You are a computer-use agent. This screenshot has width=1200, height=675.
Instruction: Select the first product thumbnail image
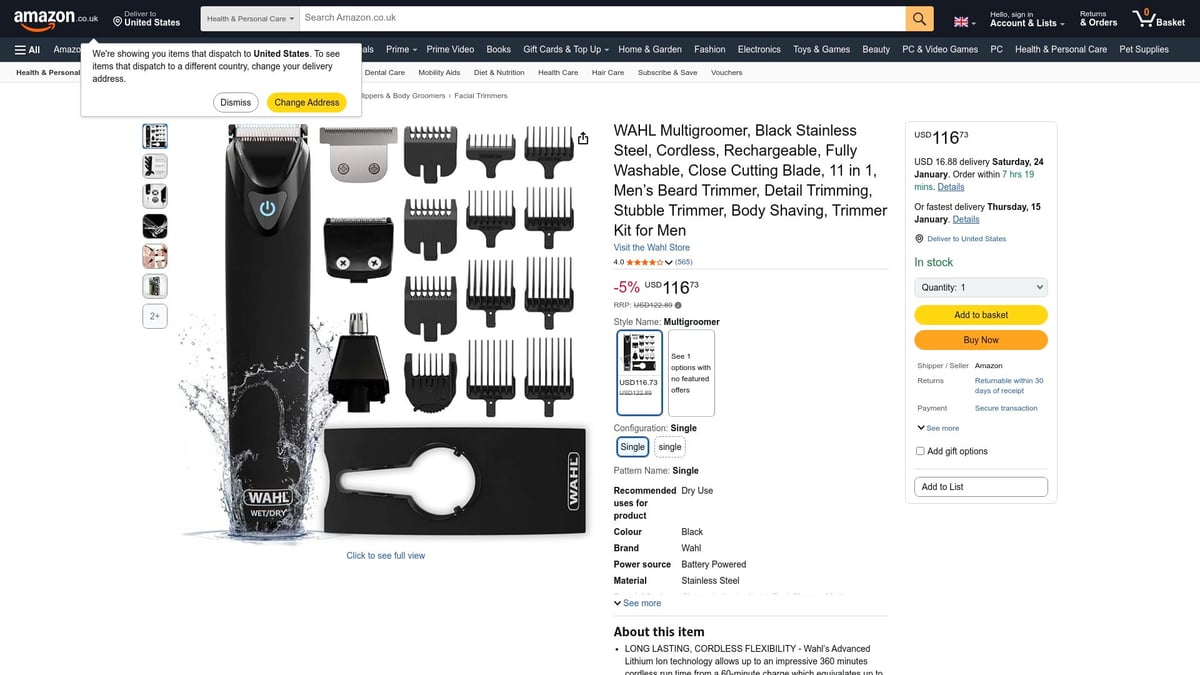click(155, 136)
